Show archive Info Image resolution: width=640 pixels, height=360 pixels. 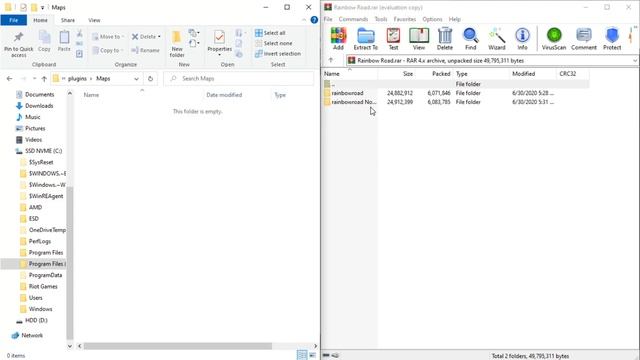click(522, 39)
